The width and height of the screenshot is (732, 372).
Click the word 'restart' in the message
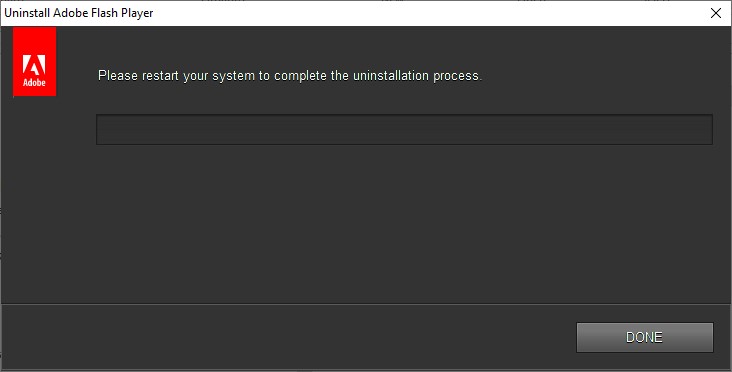pos(160,76)
